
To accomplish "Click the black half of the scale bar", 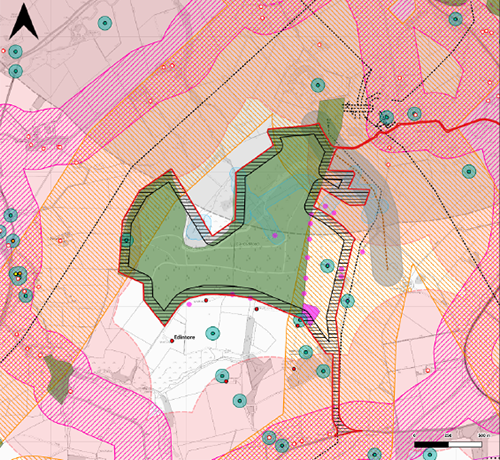I will 431,445.
